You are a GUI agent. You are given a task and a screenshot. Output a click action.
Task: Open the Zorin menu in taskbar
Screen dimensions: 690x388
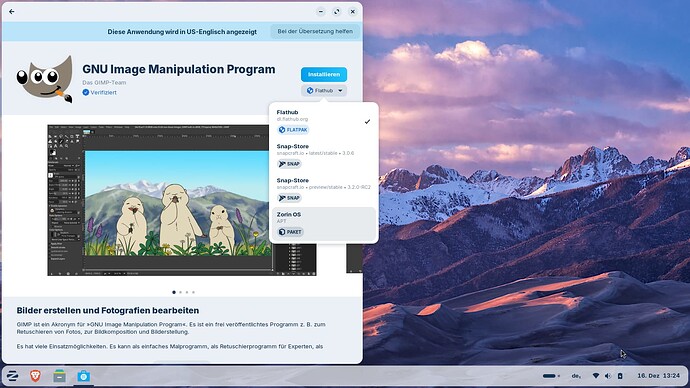coord(12,376)
